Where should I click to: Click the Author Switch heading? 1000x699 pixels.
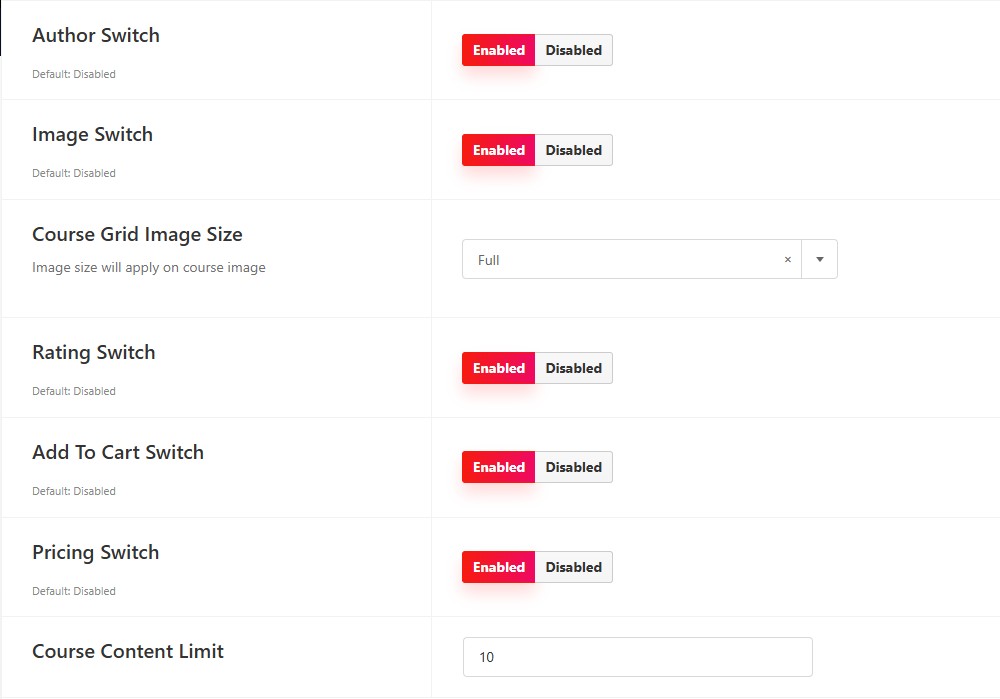click(96, 35)
